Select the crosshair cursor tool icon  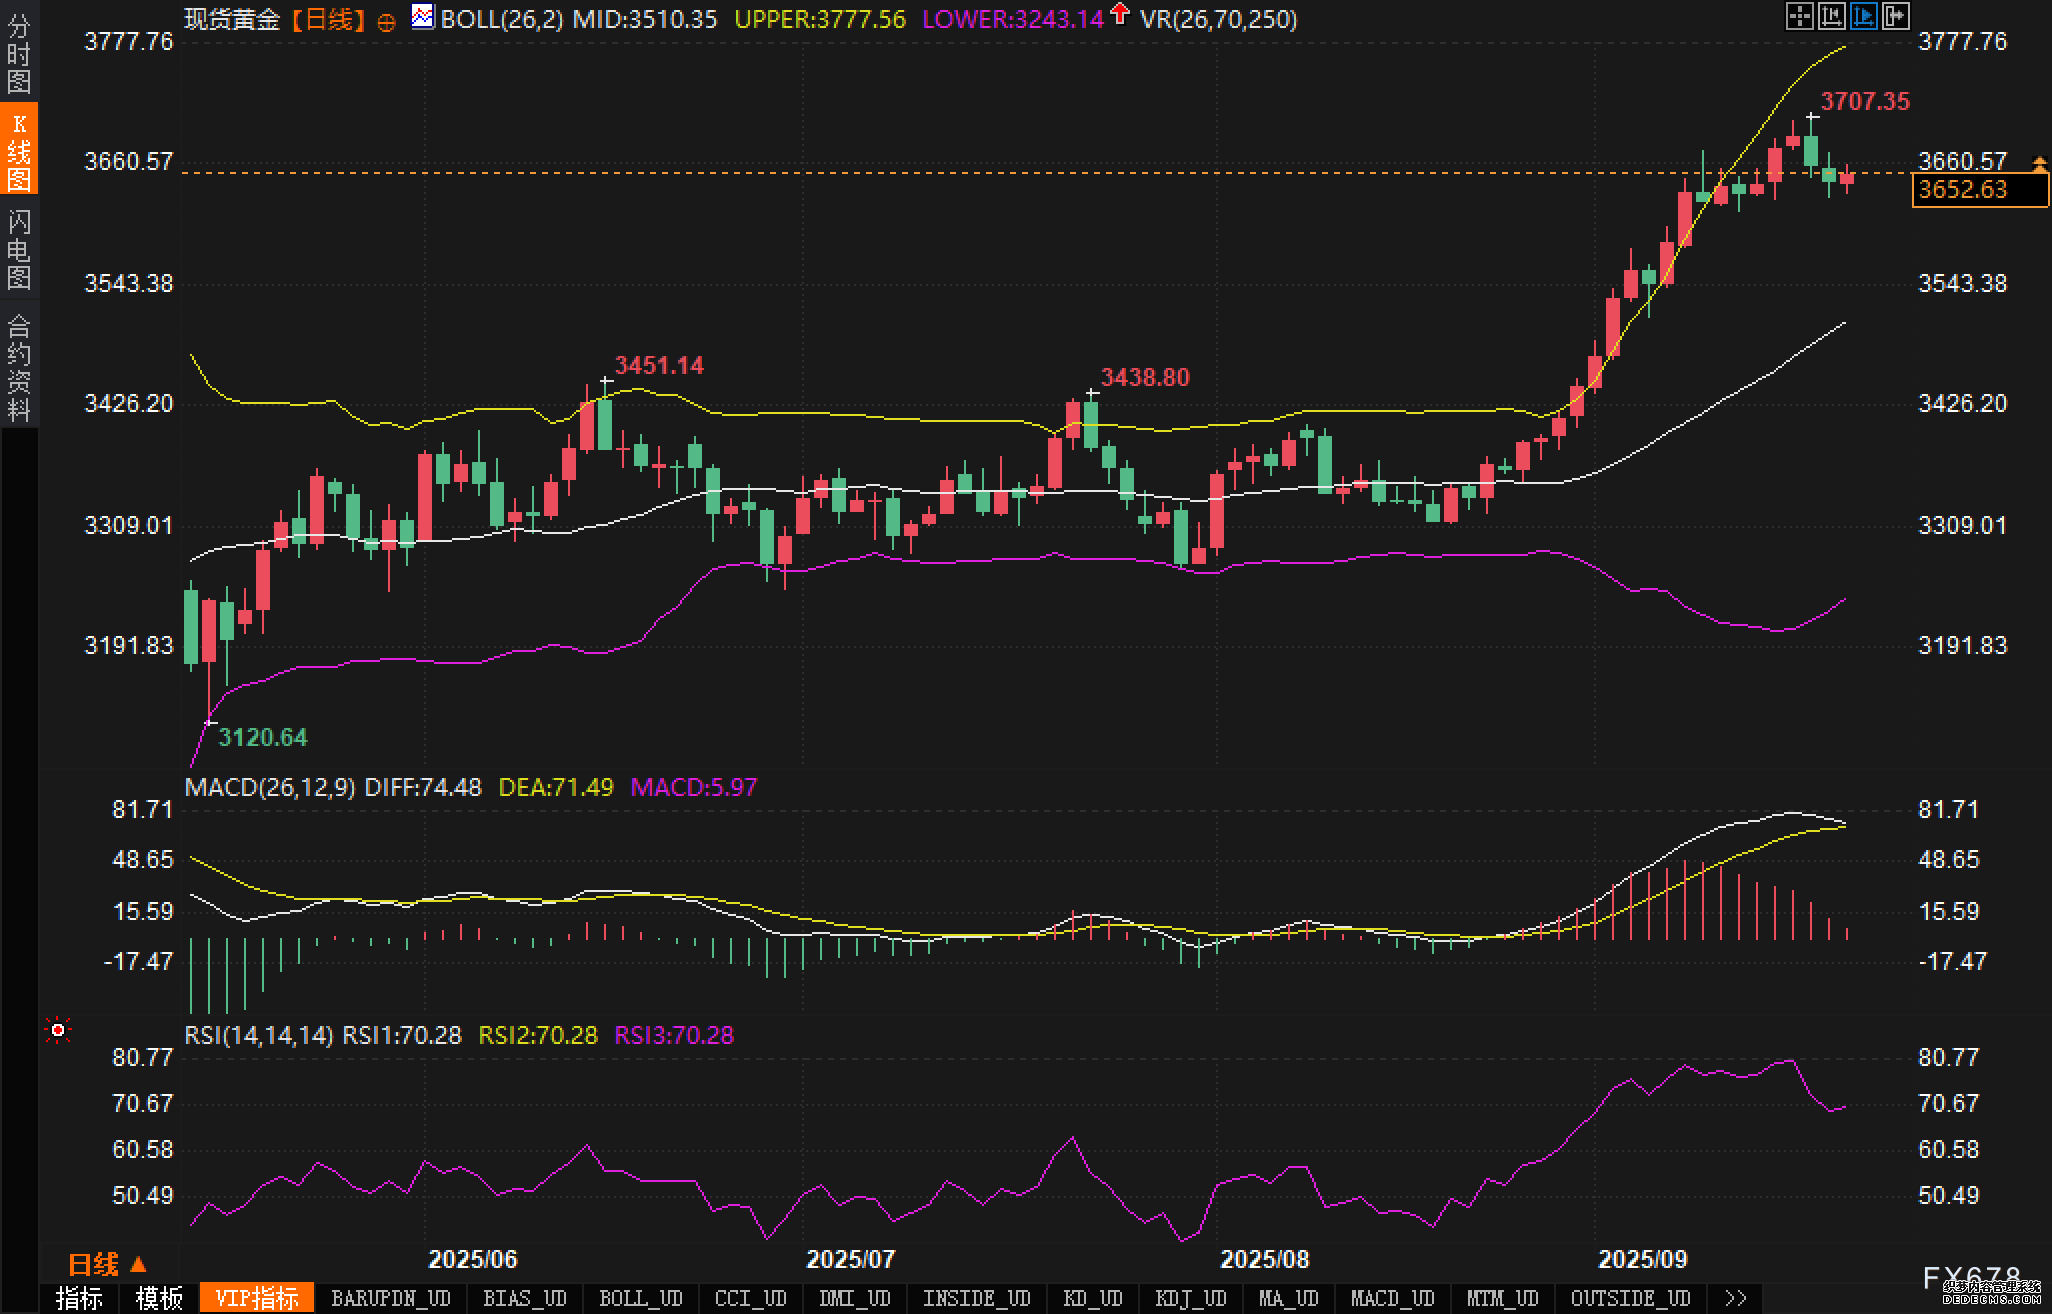[1799, 16]
